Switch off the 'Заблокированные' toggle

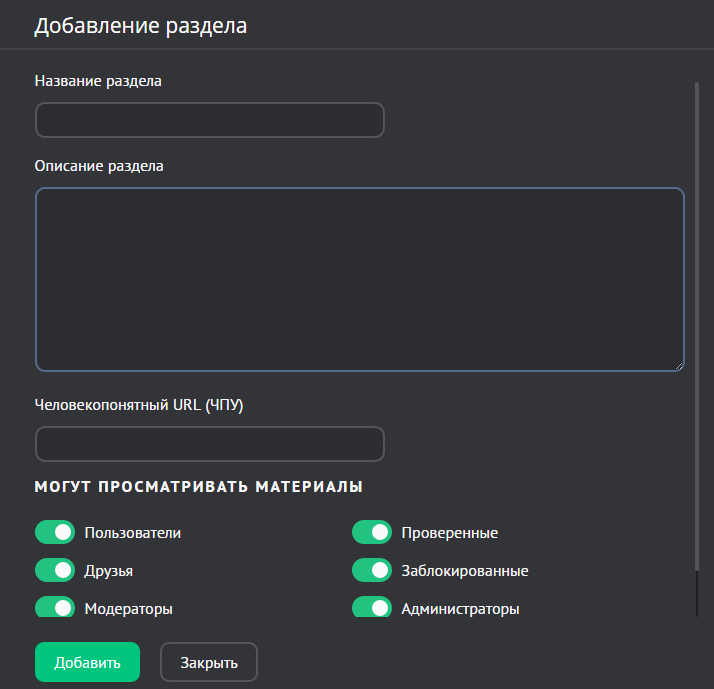coord(371,570)
